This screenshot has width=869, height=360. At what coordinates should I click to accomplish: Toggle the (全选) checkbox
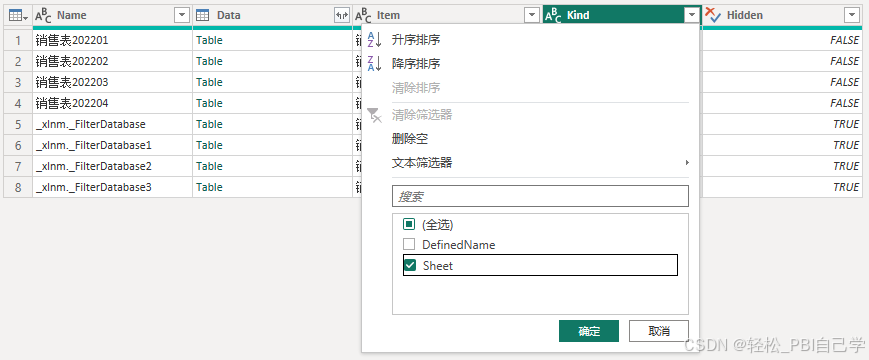click(409, 224)
